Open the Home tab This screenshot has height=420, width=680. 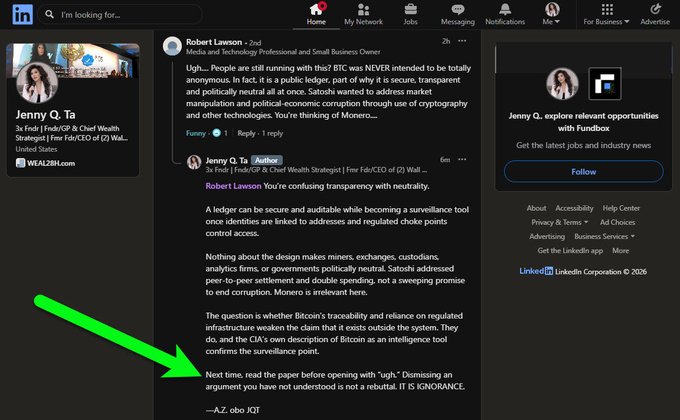coord(316,14)
